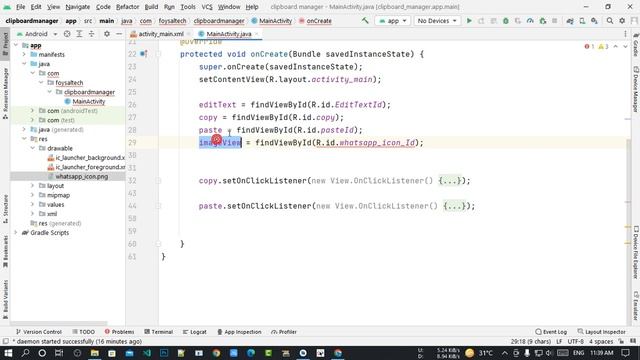The height and width of the screenshot is (360, 640).
Task: Open SDK Manager from the toolbar
Action: 594,20
